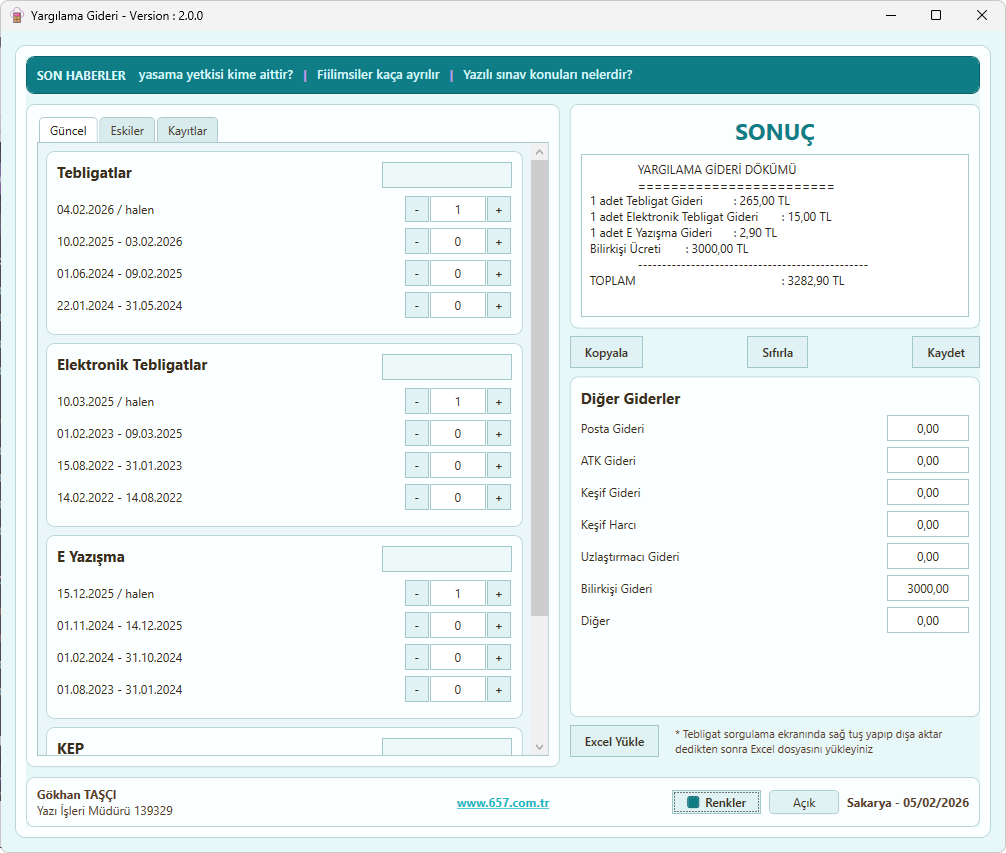Click the app icon in title bar
Viewport: 1006px width, 853px height.
coord(17,15)
